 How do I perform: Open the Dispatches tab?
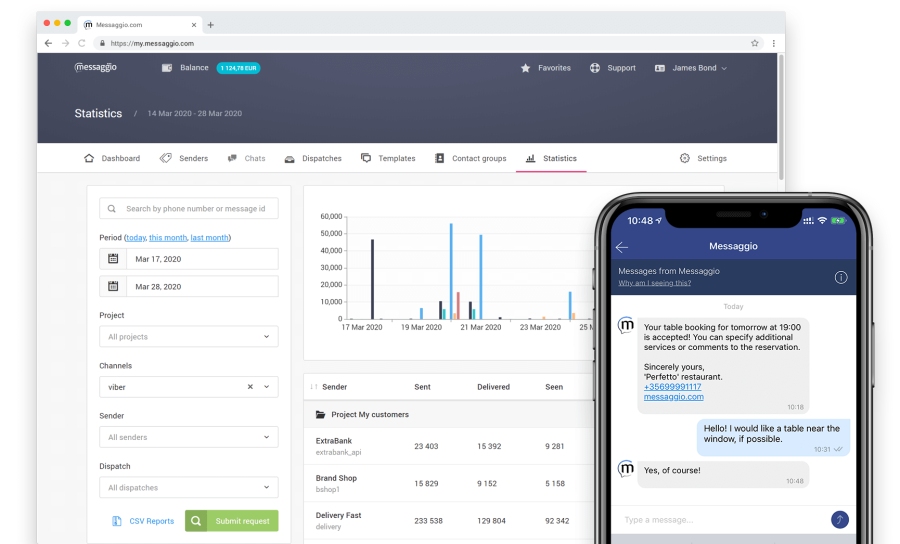click(x=313, y=158)
